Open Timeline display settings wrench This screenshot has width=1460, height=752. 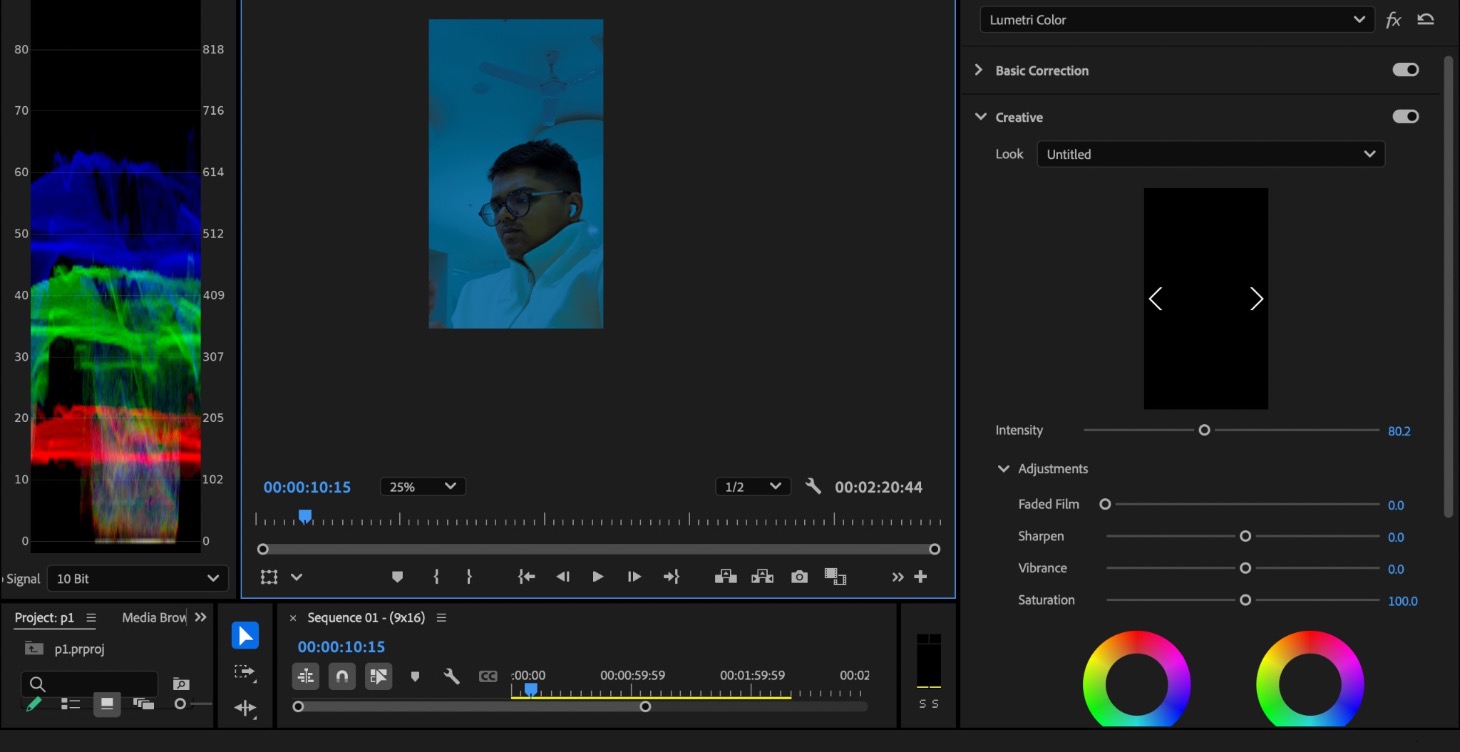(x=451, y=676)
